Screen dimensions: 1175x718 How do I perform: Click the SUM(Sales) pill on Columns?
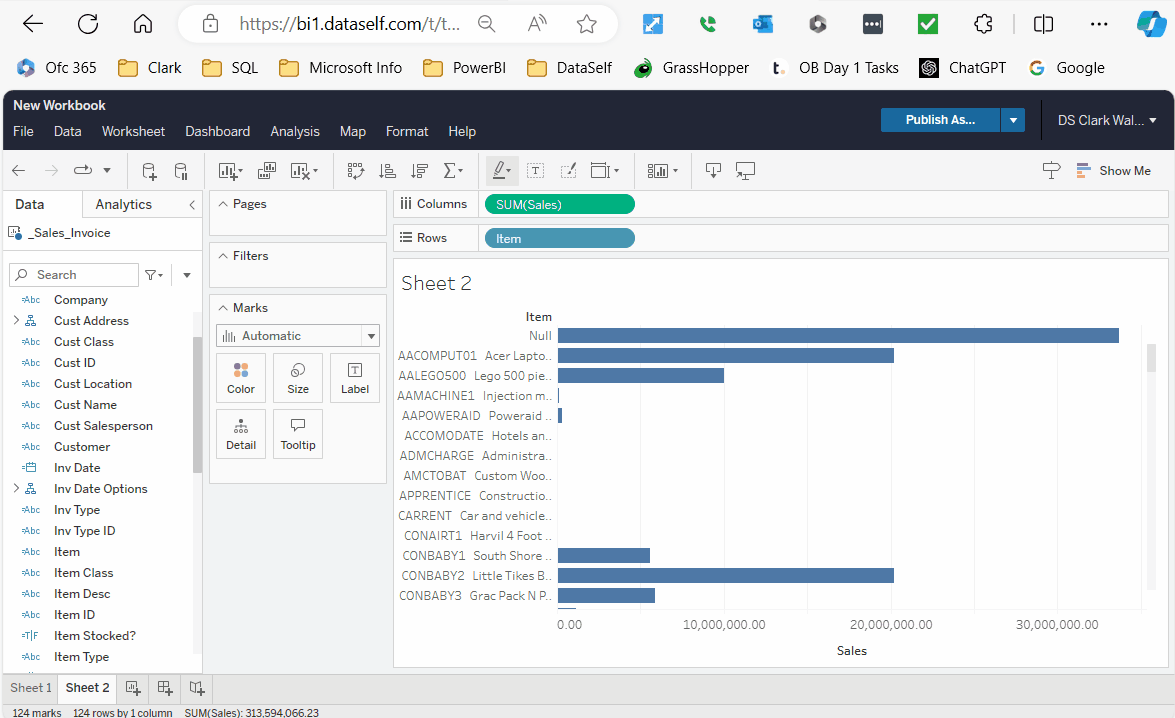point(559,204)
